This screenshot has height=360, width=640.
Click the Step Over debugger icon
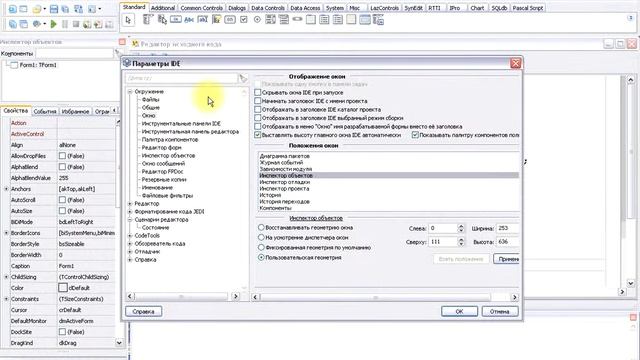coord(98,24)
